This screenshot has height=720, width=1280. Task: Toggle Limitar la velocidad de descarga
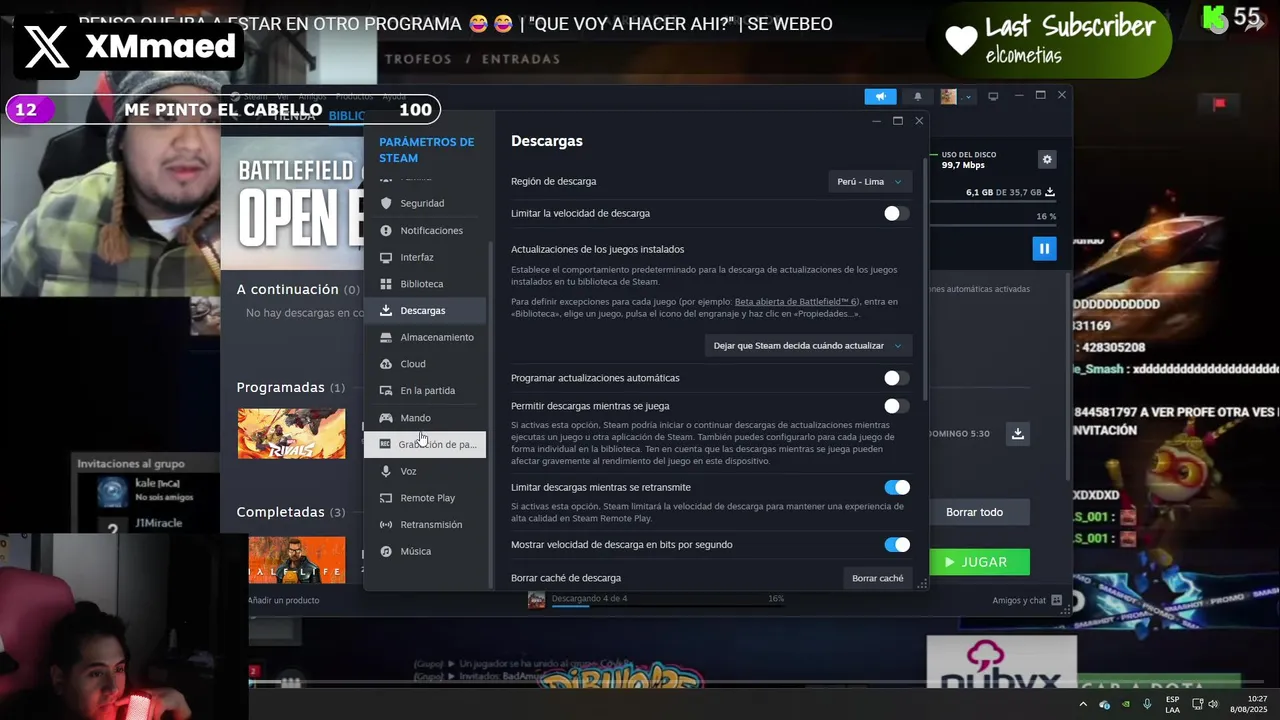point(897,213)
